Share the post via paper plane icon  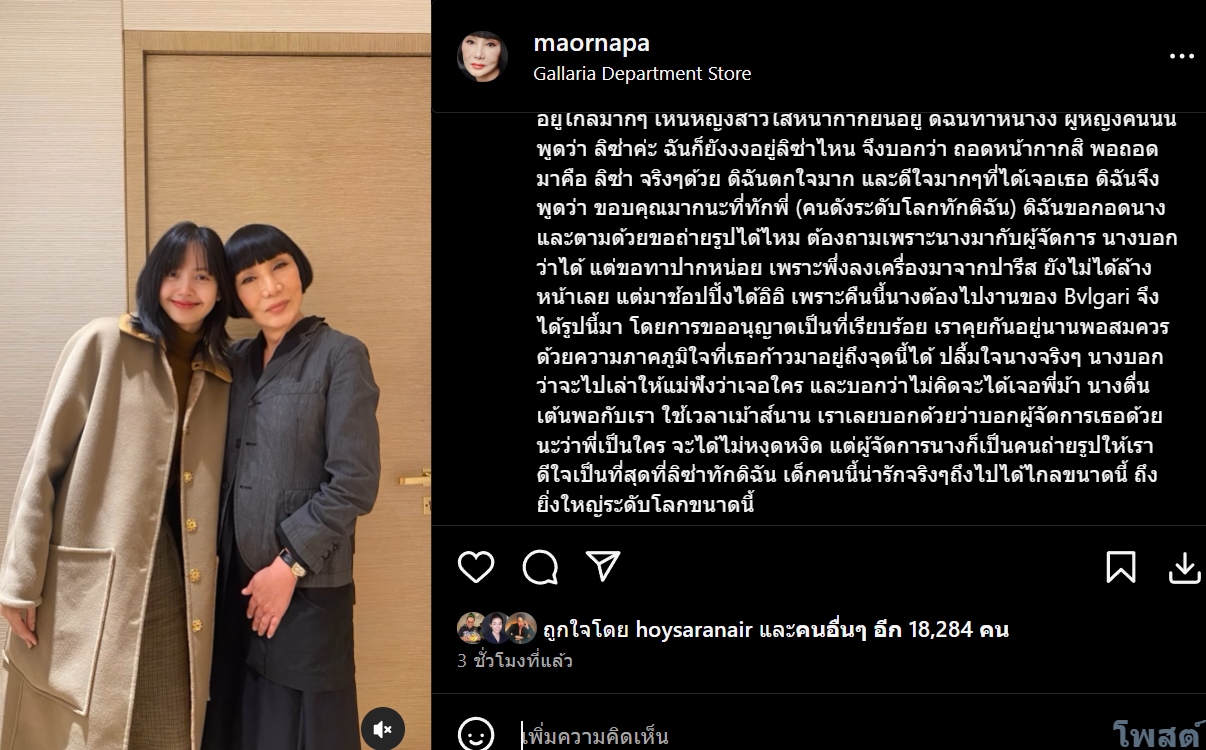point(603,566)
